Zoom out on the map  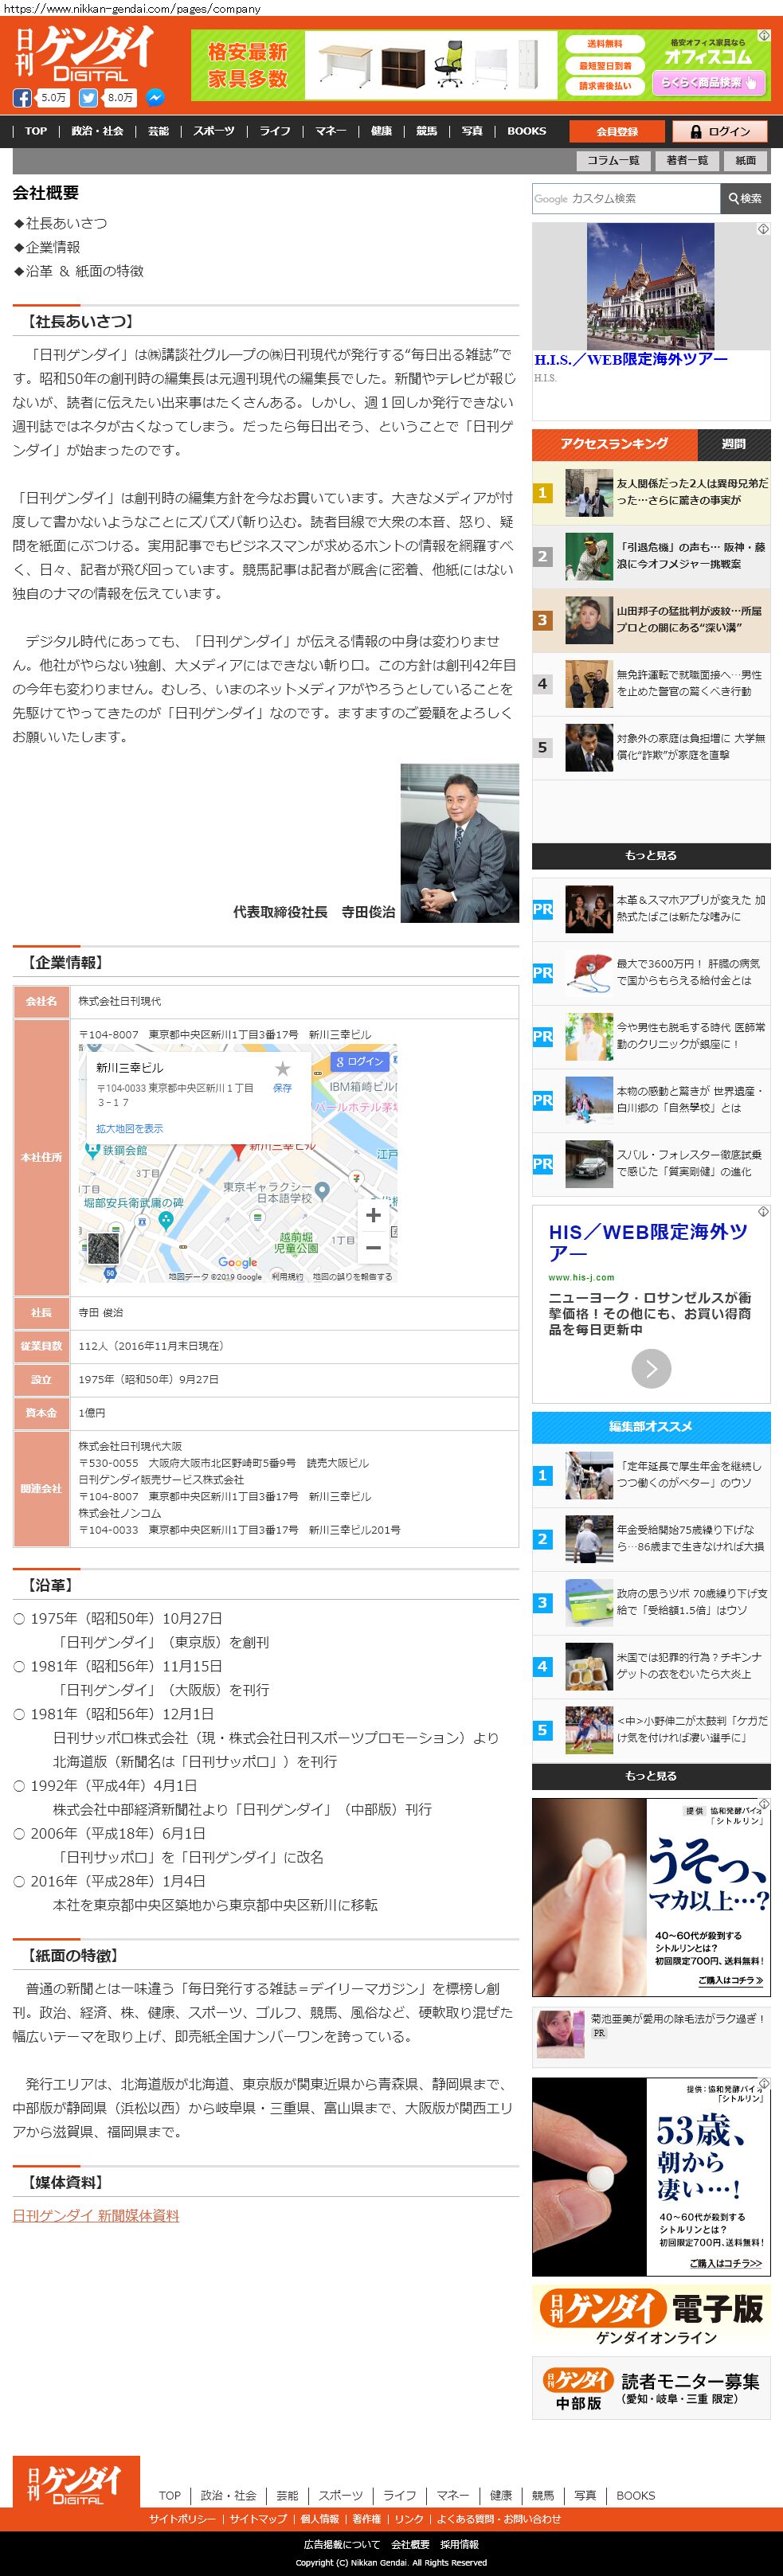point(373,1248)
